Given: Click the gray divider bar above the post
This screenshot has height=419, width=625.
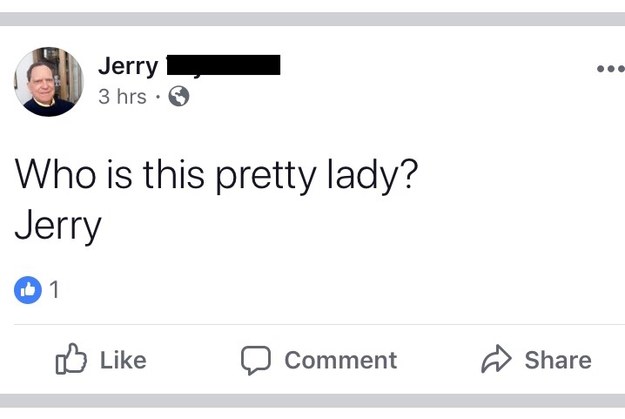Looking at the screenshot, I should (312, 18).
